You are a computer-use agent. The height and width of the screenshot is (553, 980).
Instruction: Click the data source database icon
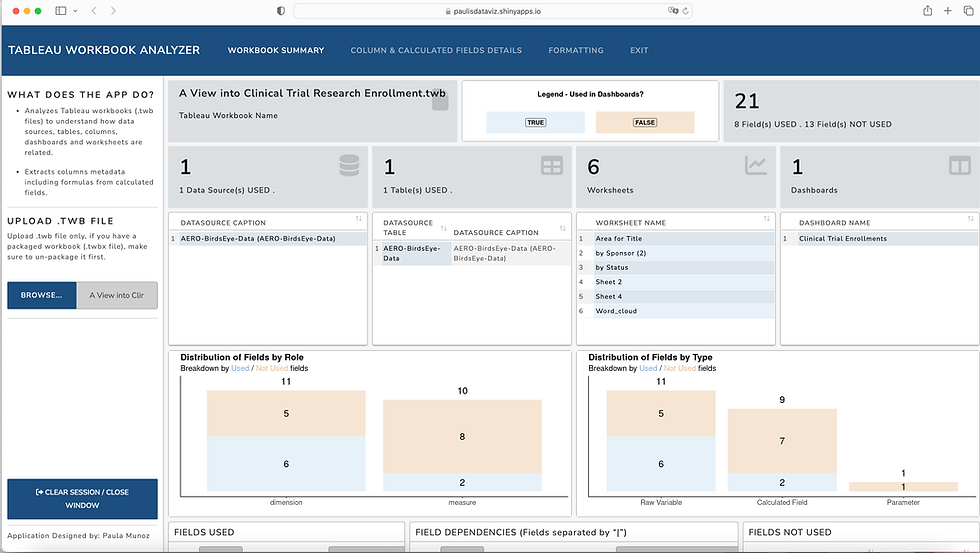(x=349, y=165)
